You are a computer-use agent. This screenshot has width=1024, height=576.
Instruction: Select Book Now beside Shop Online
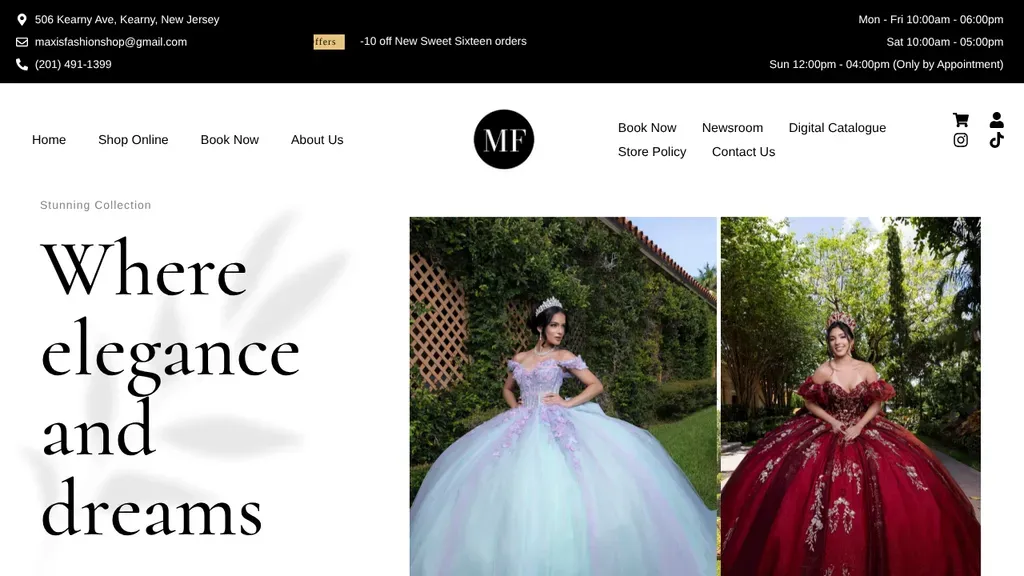click(x=229, y=140)
